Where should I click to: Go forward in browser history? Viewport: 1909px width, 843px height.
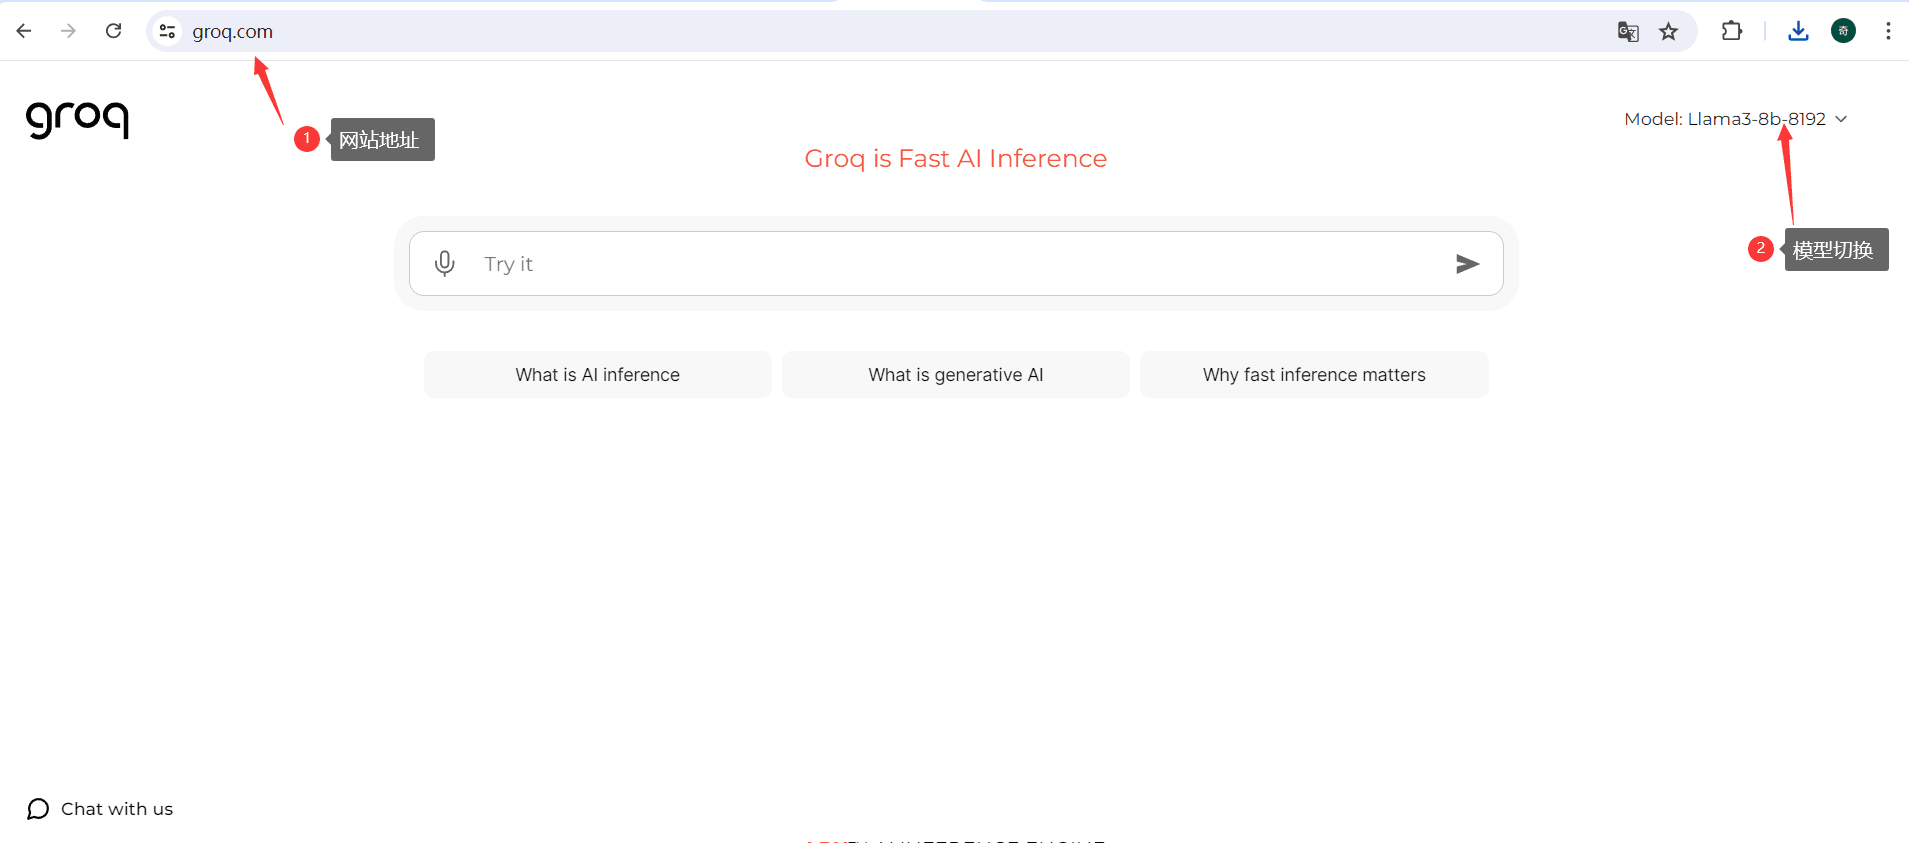coord(68,31)
